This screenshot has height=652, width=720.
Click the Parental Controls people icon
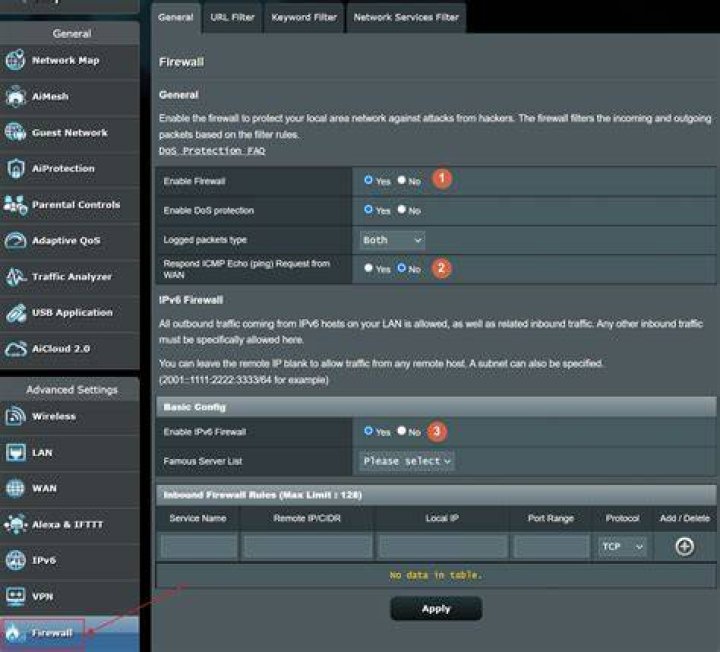point(15,205)
